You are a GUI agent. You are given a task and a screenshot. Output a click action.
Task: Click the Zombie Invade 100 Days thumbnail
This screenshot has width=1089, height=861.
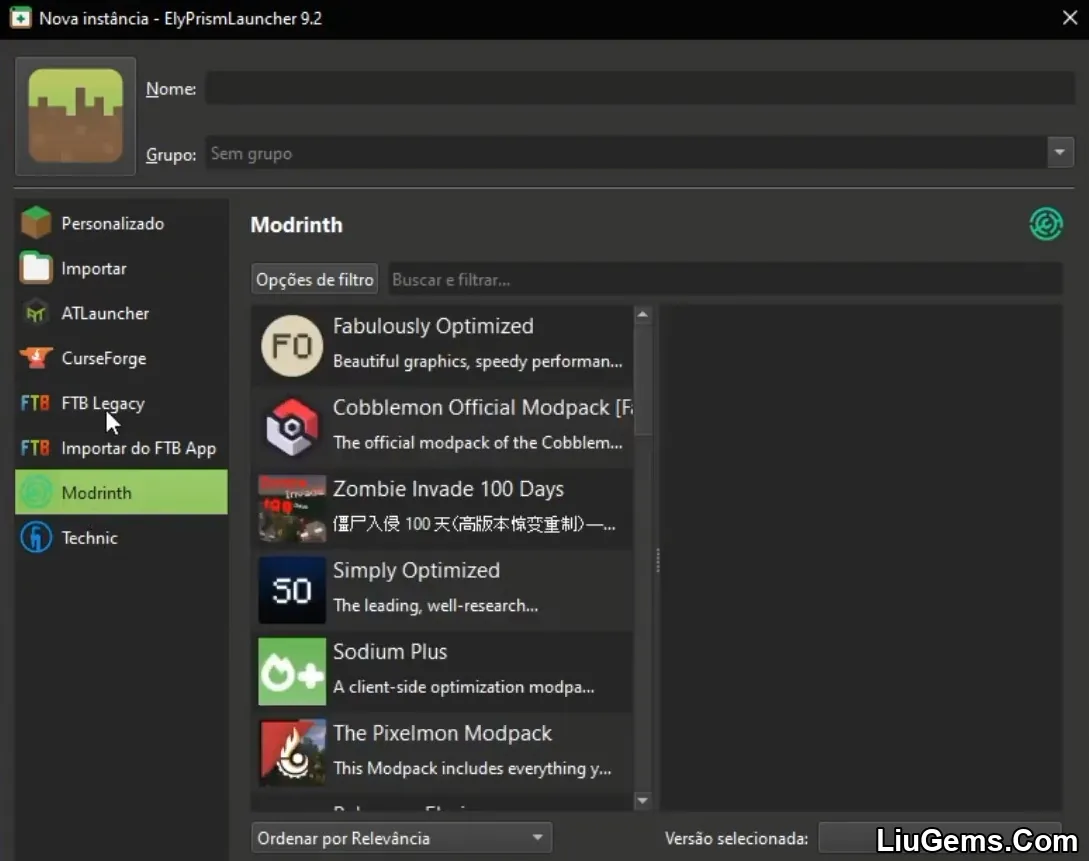(292, 508)
